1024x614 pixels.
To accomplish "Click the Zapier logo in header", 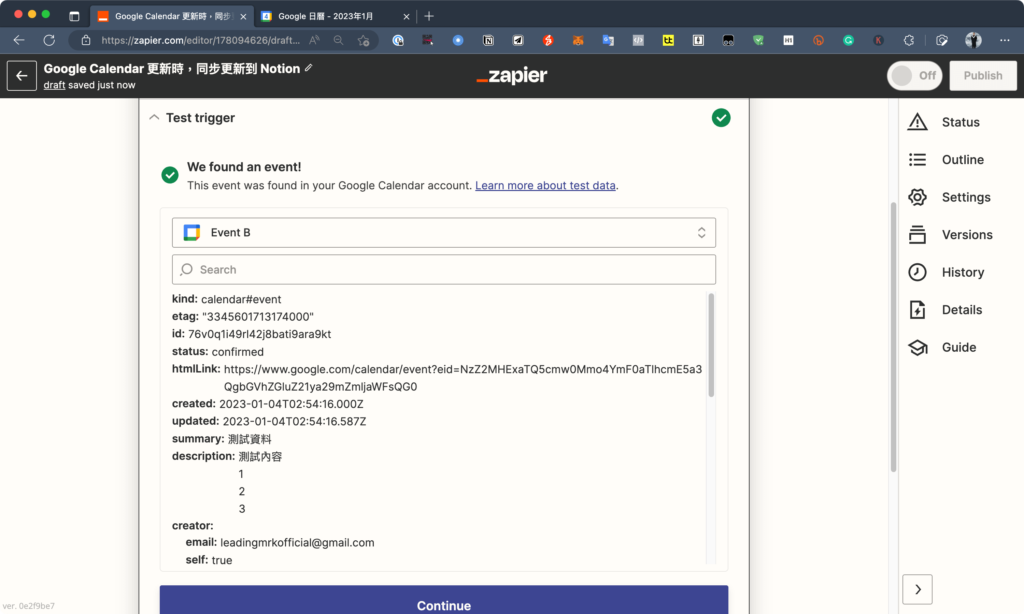I will click(512, 76).
